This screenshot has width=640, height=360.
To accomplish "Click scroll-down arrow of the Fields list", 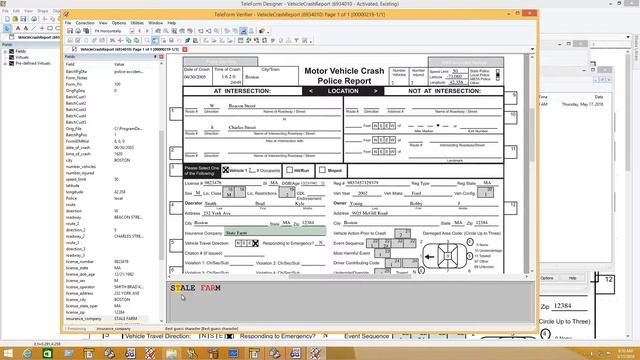I will pos(162,321).
